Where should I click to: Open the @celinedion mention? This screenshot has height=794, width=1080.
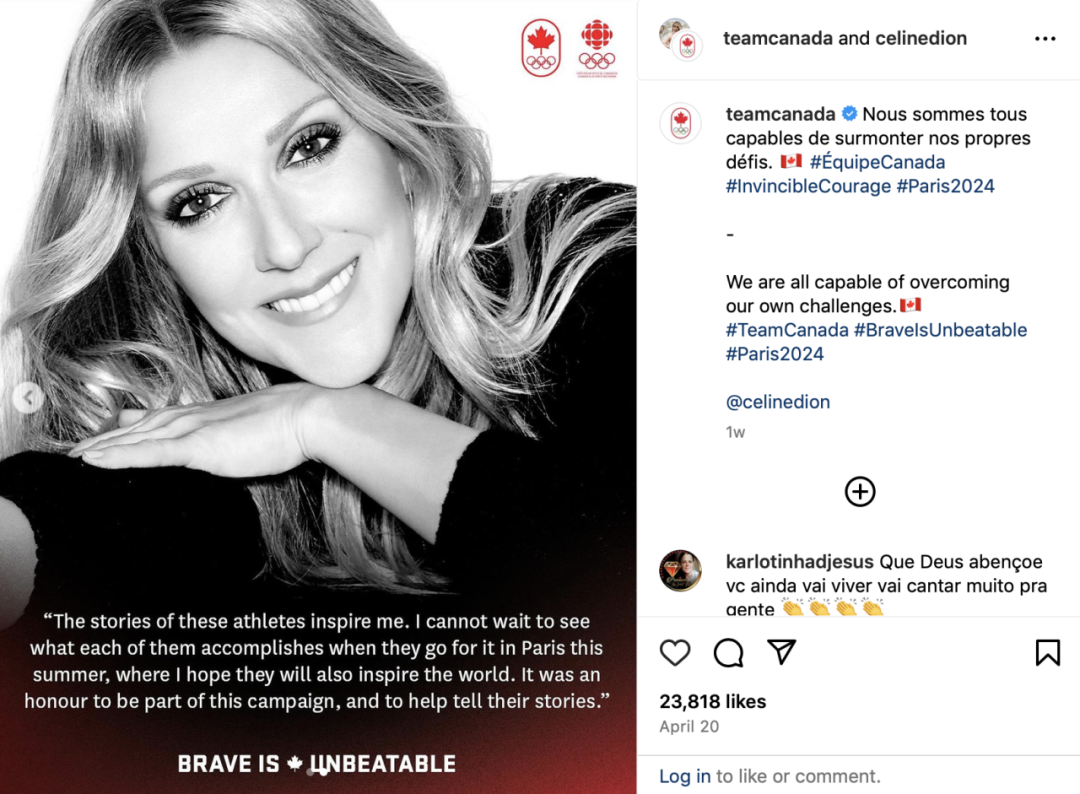[778, 401]
